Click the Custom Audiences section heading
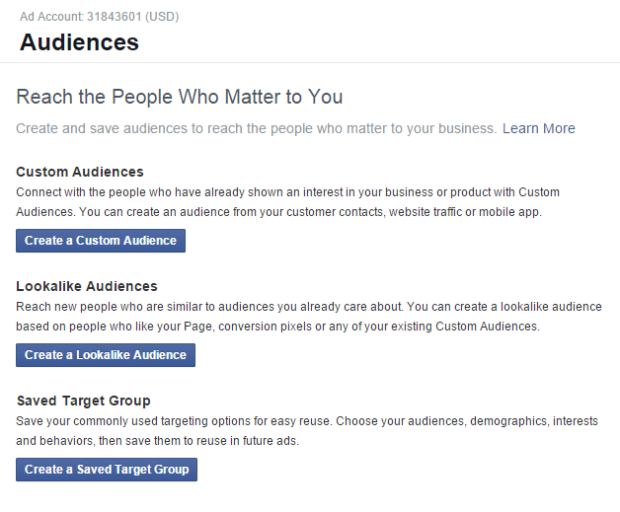 (x=80, y=172)
